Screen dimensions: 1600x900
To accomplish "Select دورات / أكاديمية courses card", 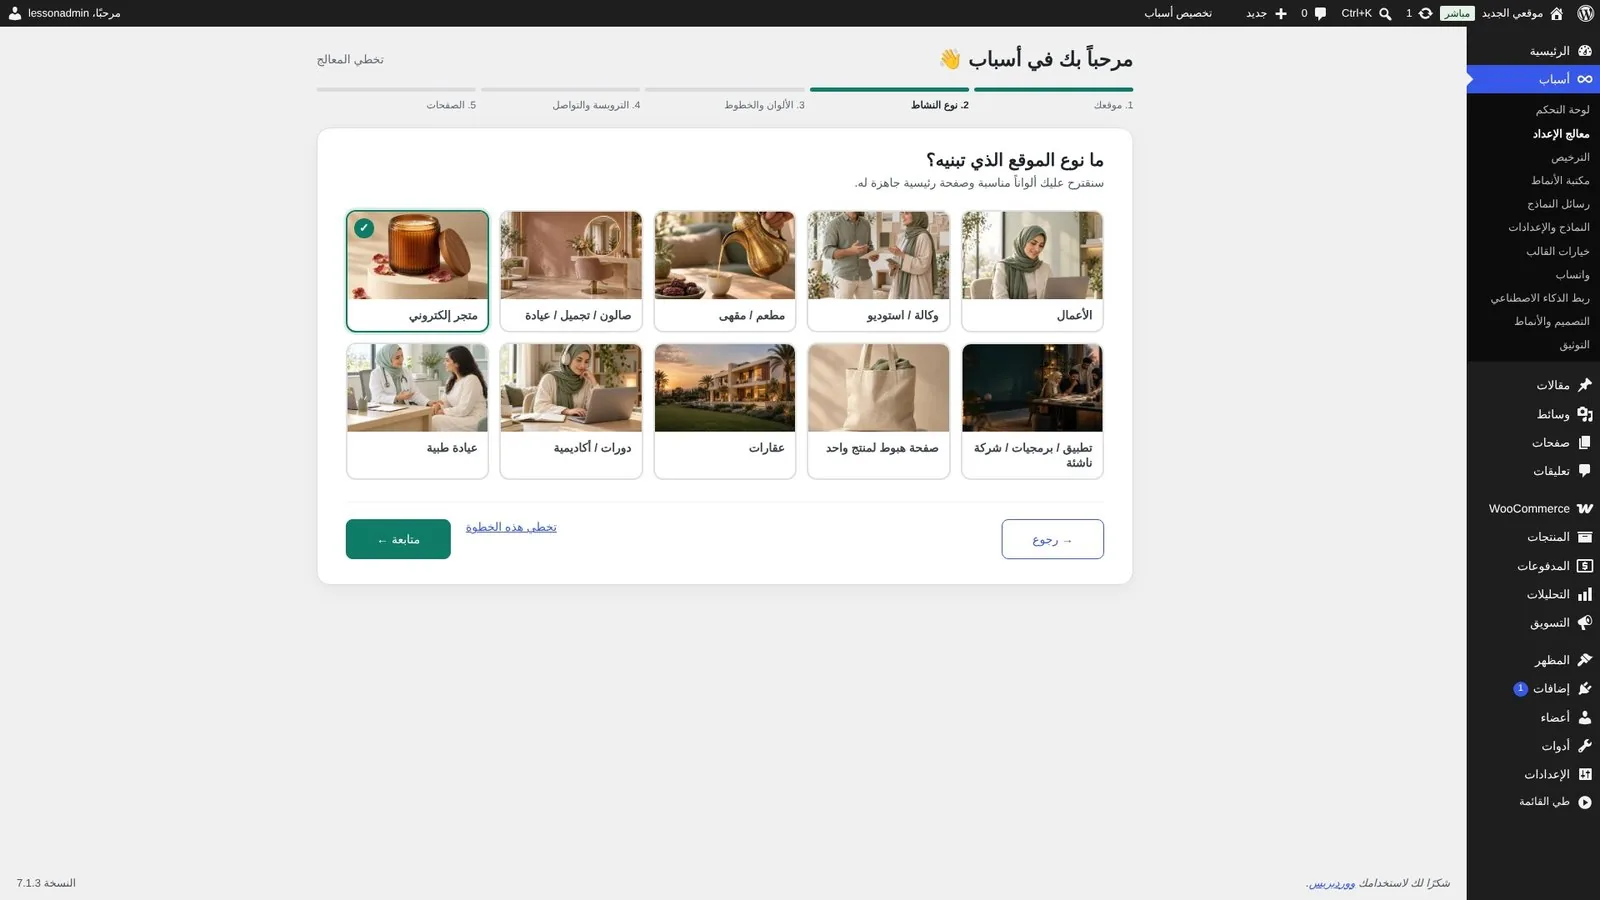I will pos(571,411).
